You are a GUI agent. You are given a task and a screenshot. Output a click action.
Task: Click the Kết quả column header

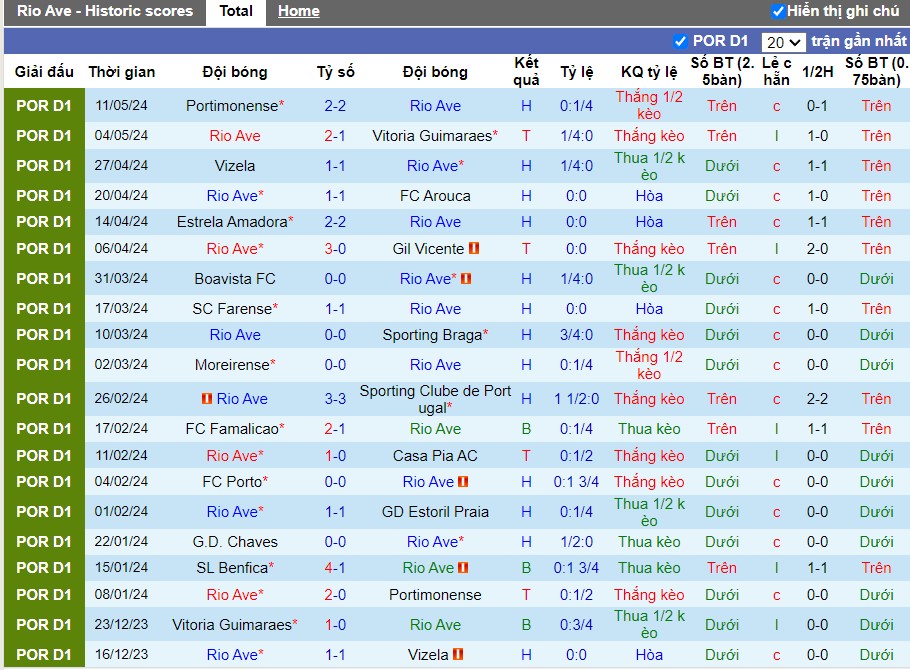click(x=526, y=71)
